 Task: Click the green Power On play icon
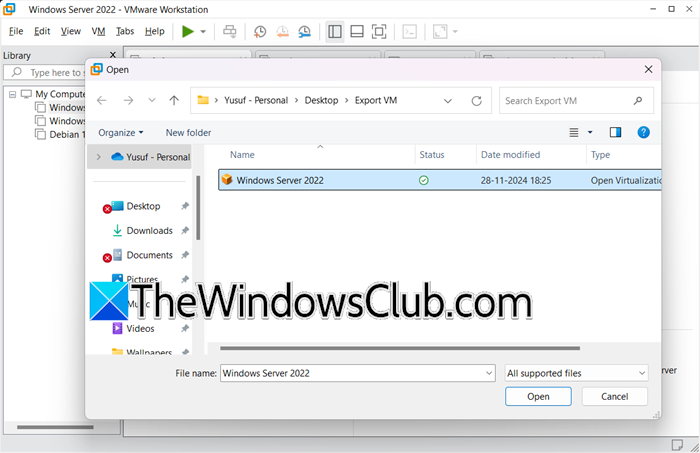tap(188, 31)
